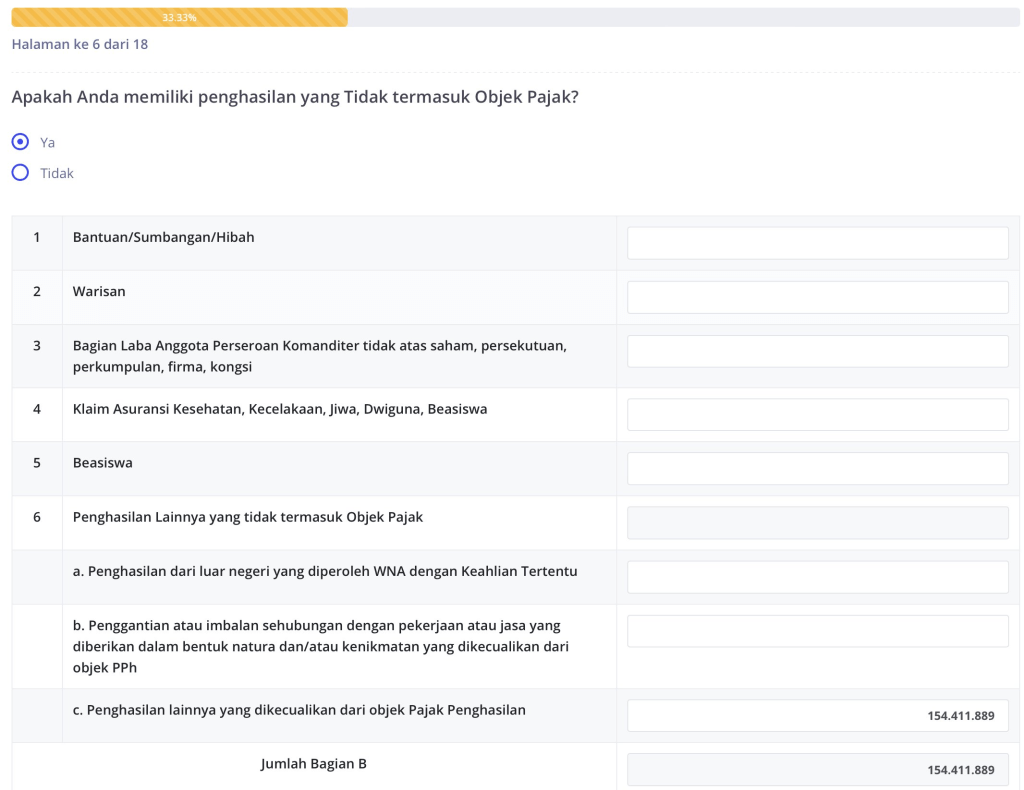Click the "Warisan" row label
This screenshot has height=790, width=1024.
(x=99, y=292)
